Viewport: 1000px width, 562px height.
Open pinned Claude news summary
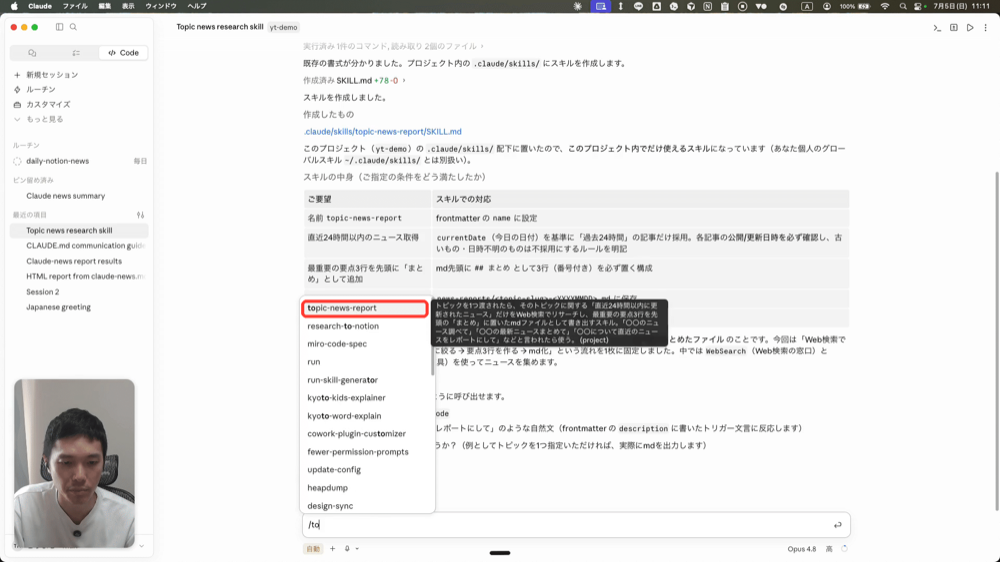(x=66, y=196)
